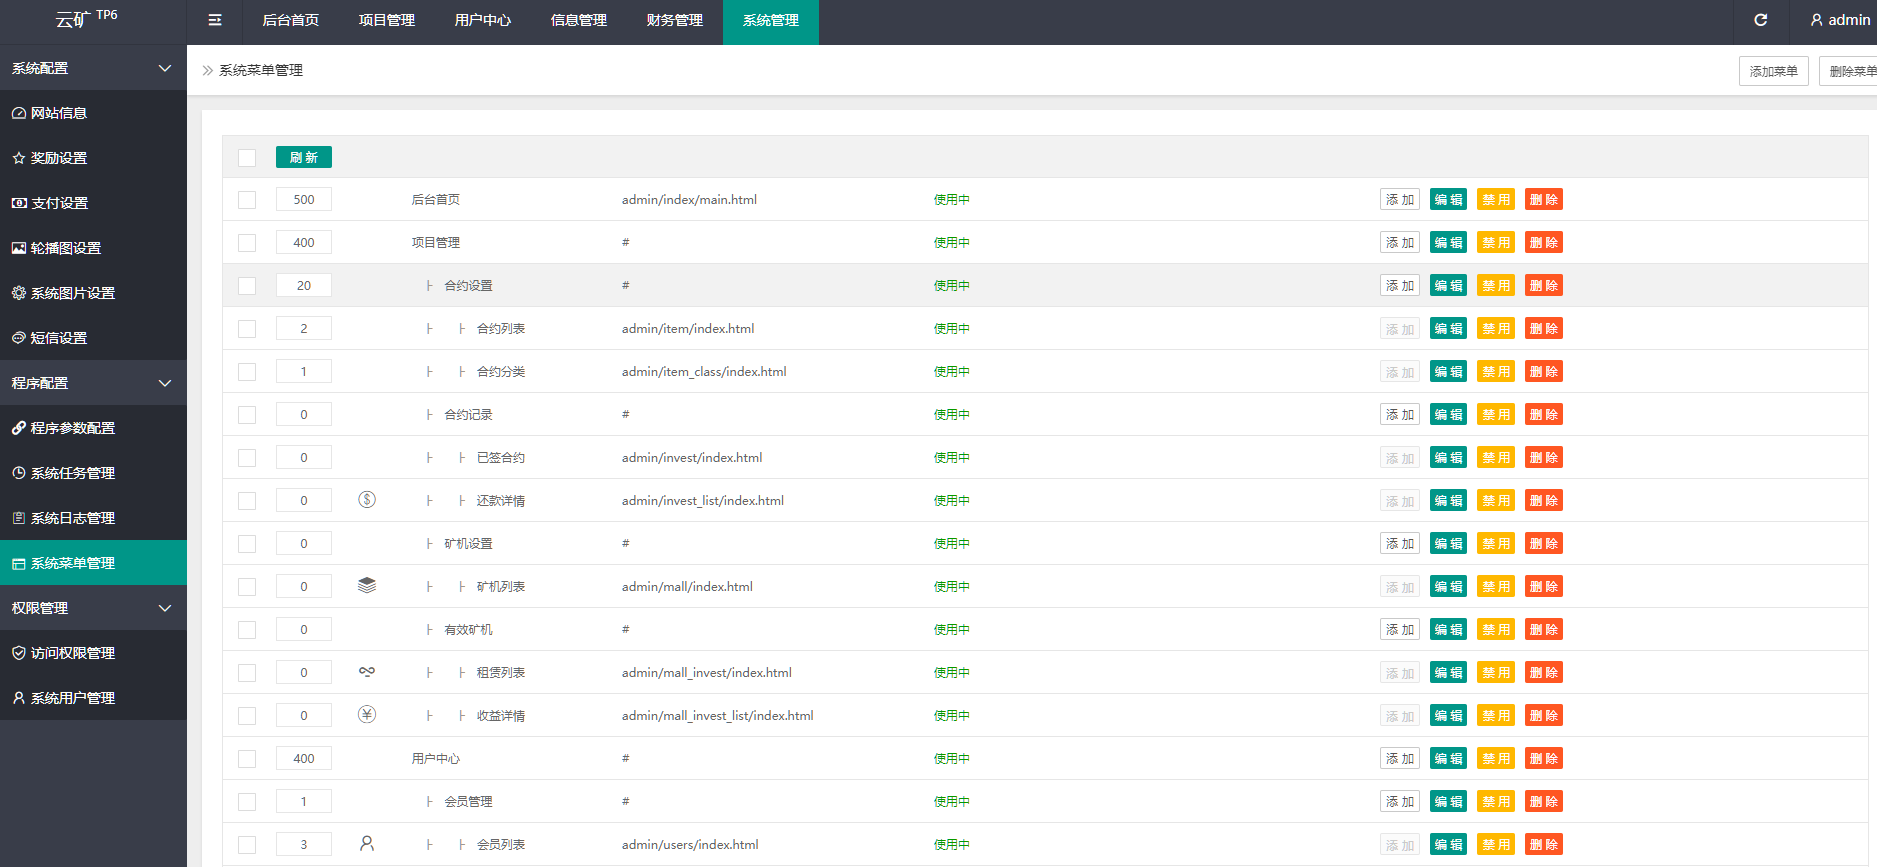Open the 用户中心 top menu
1877x867 pixels.
[x=482, y=20]
